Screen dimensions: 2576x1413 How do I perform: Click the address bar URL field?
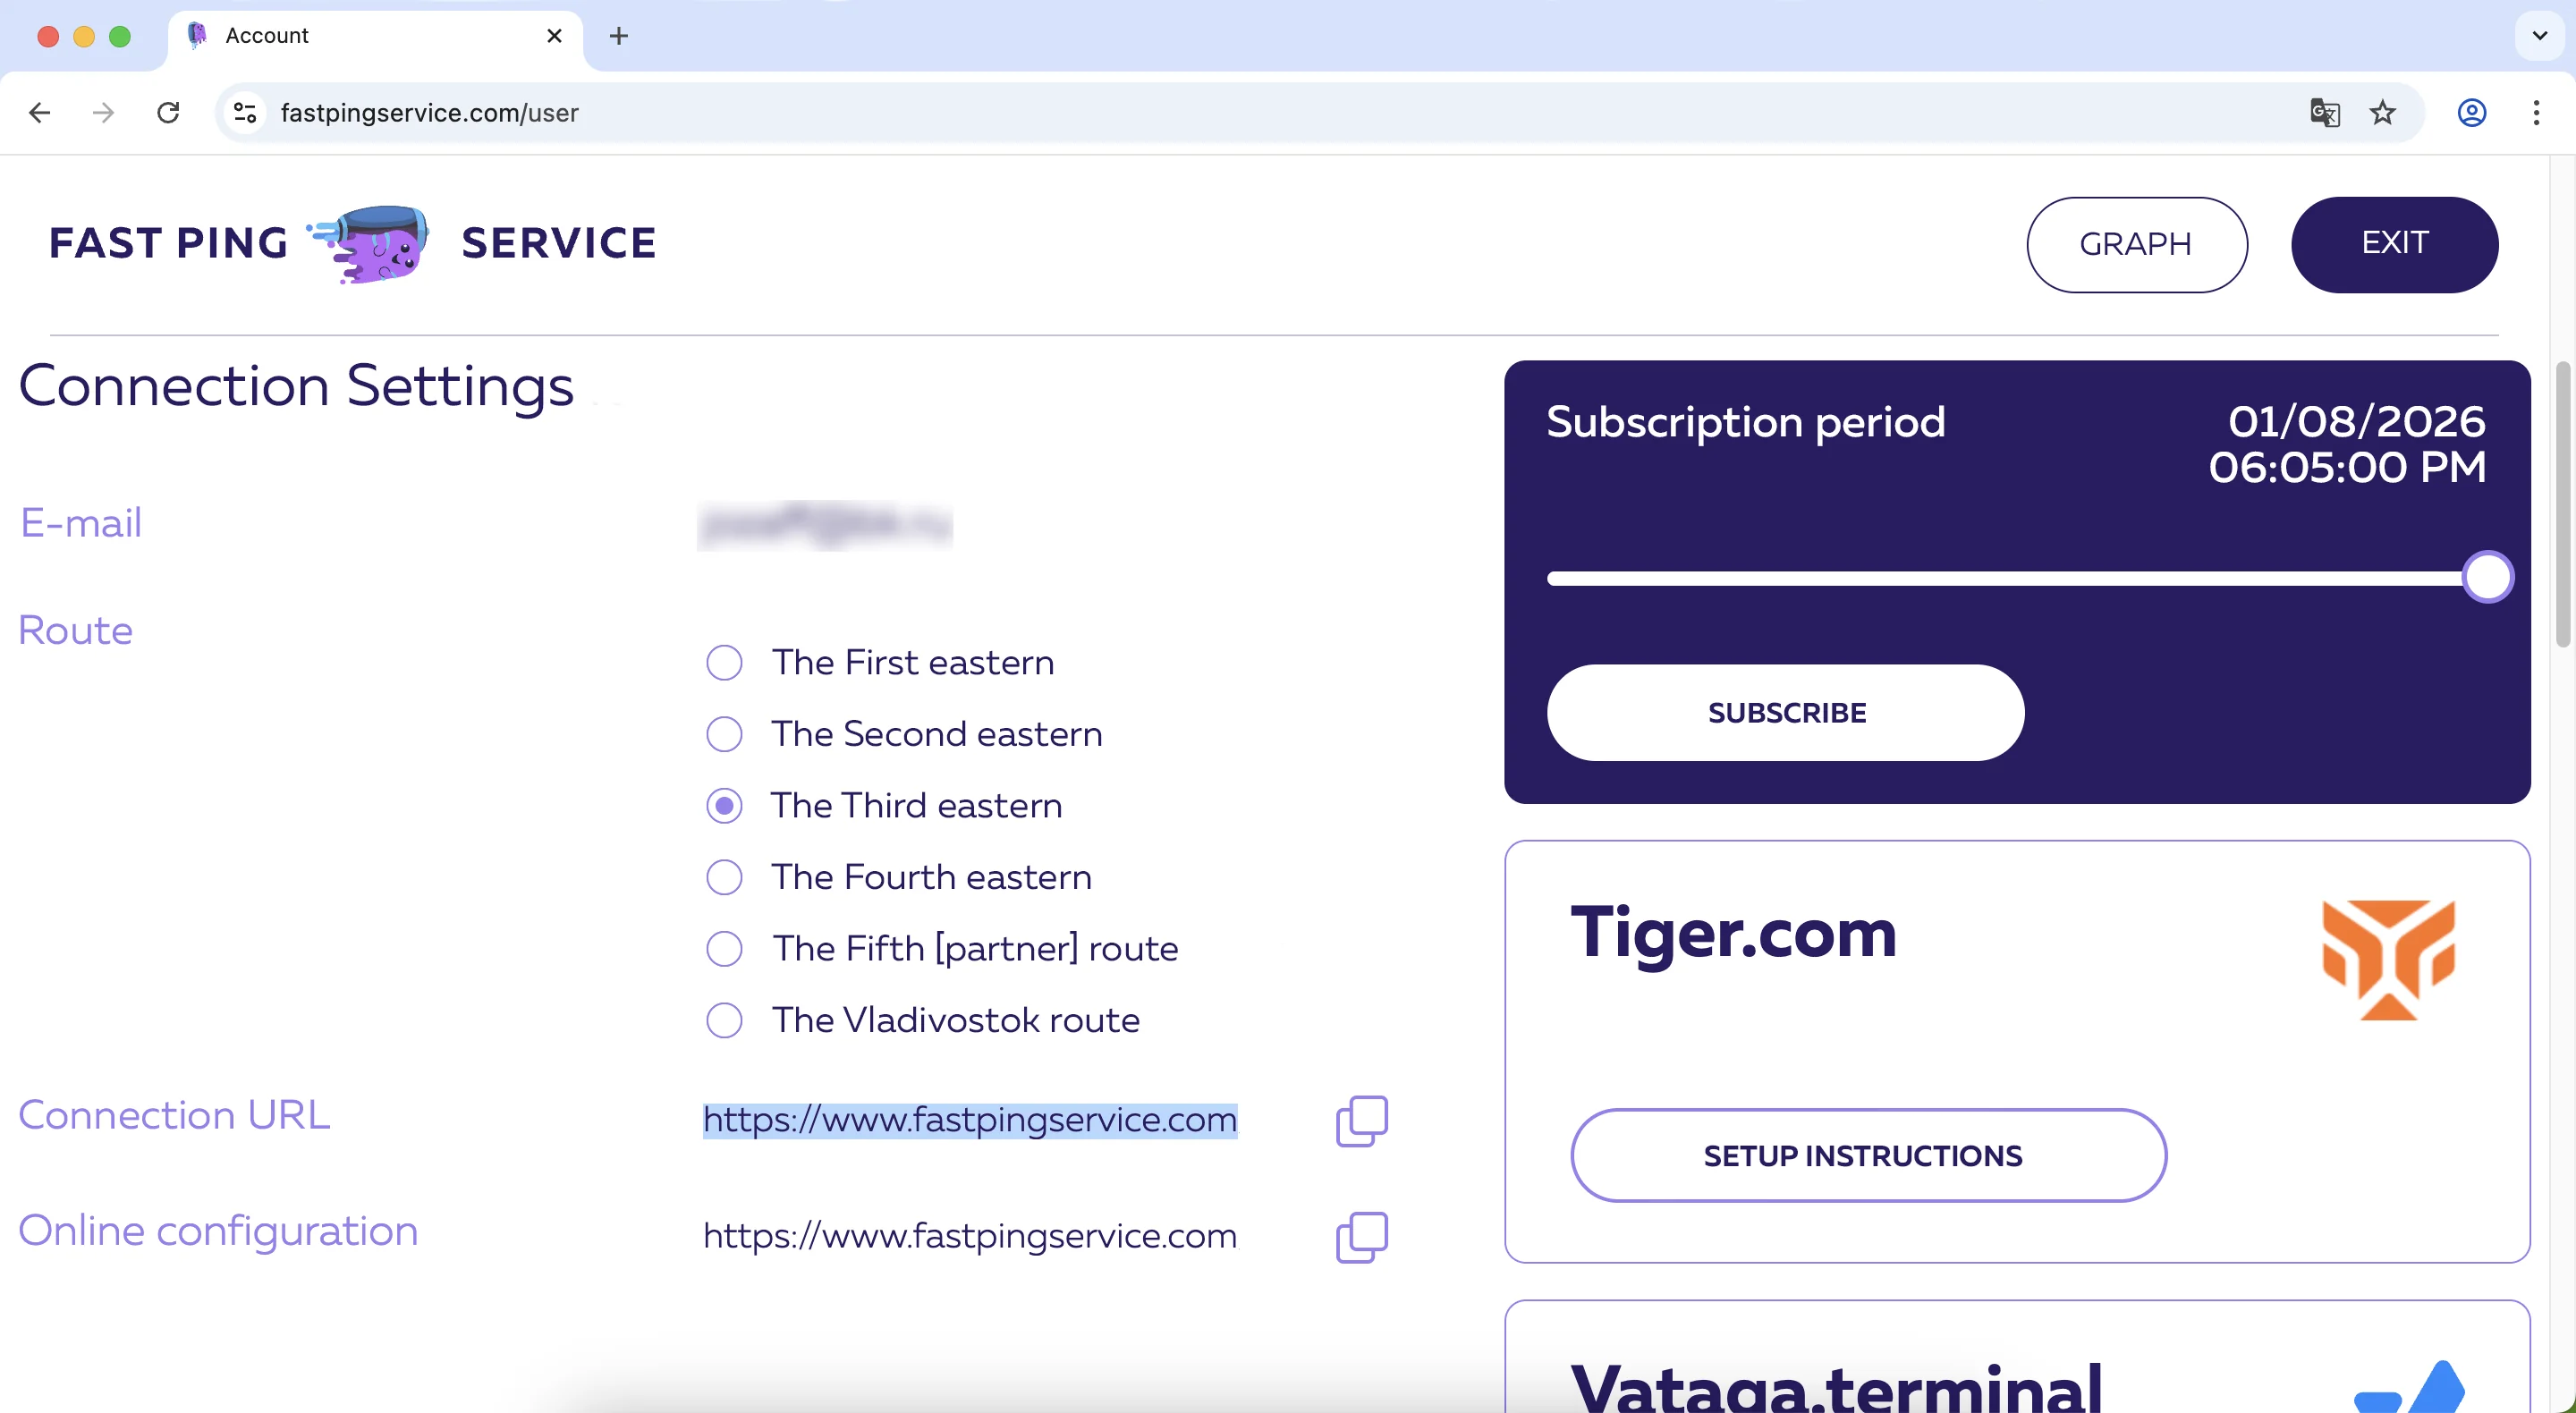tap(1200, 113)
